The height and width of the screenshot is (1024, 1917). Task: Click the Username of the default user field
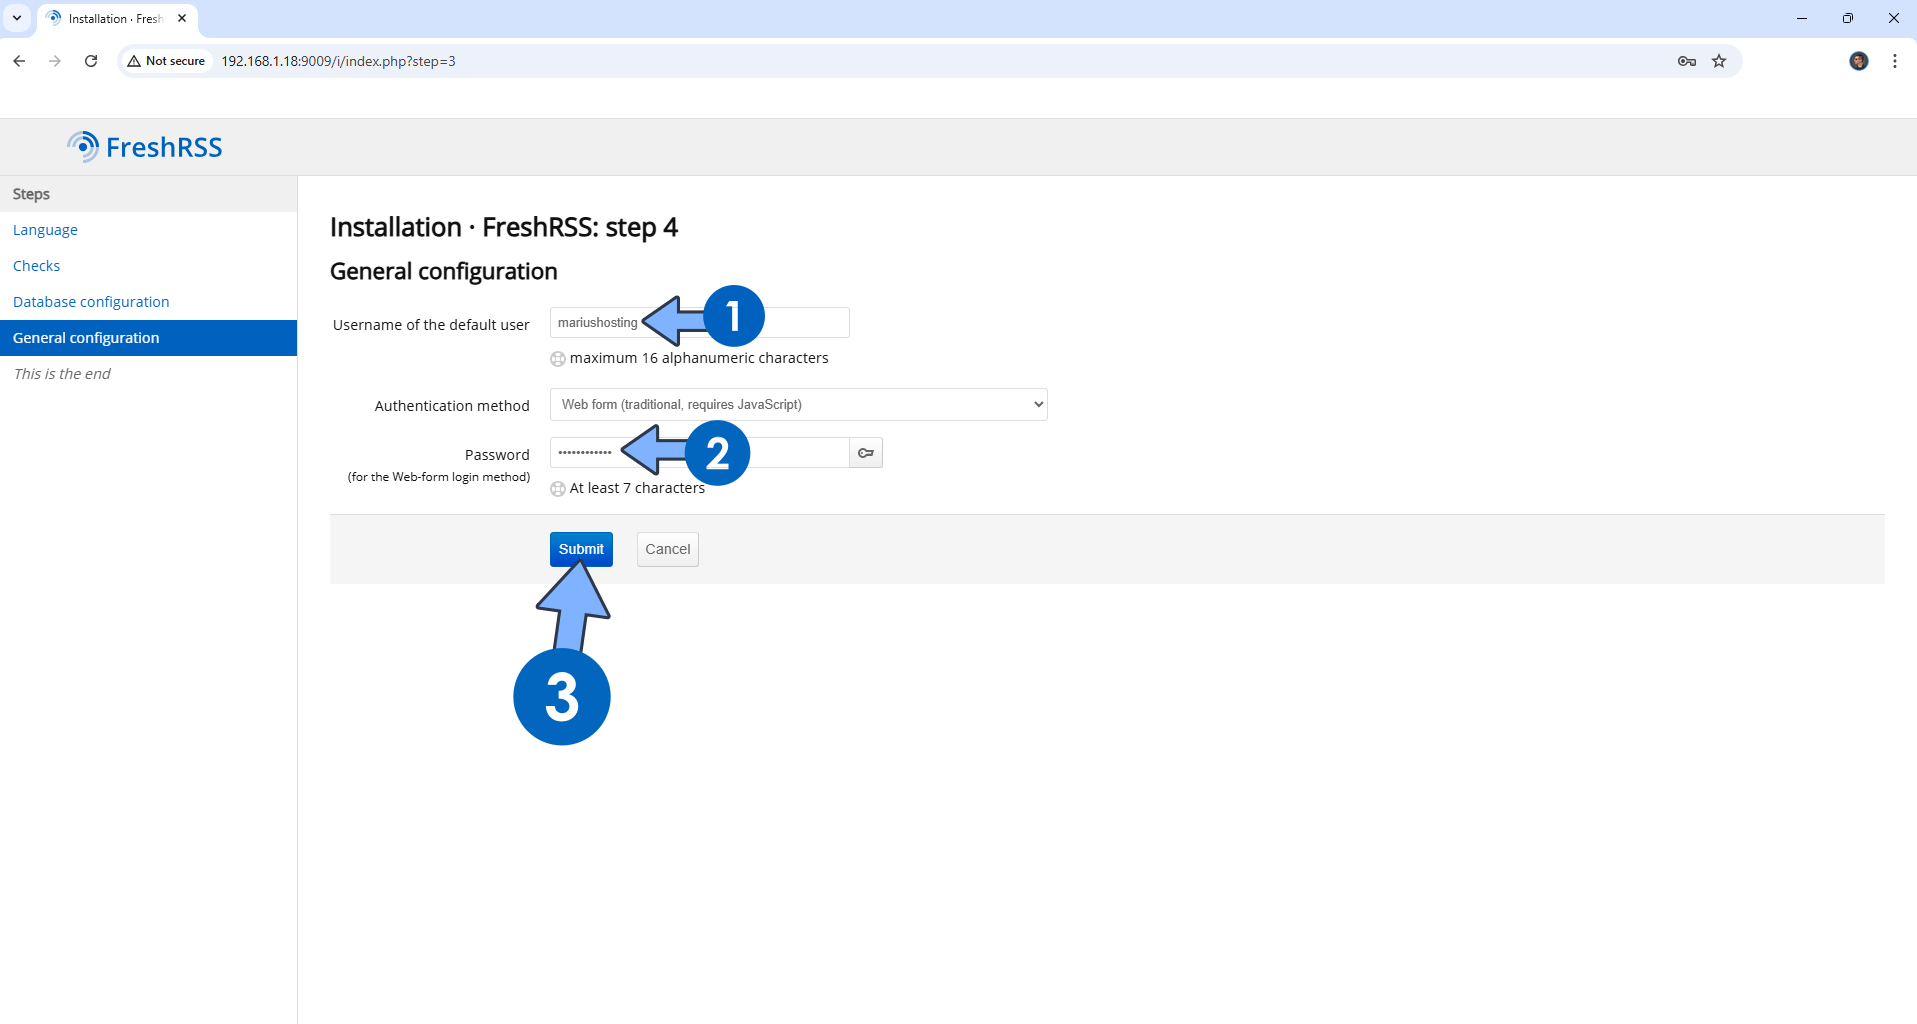(699, 323)
